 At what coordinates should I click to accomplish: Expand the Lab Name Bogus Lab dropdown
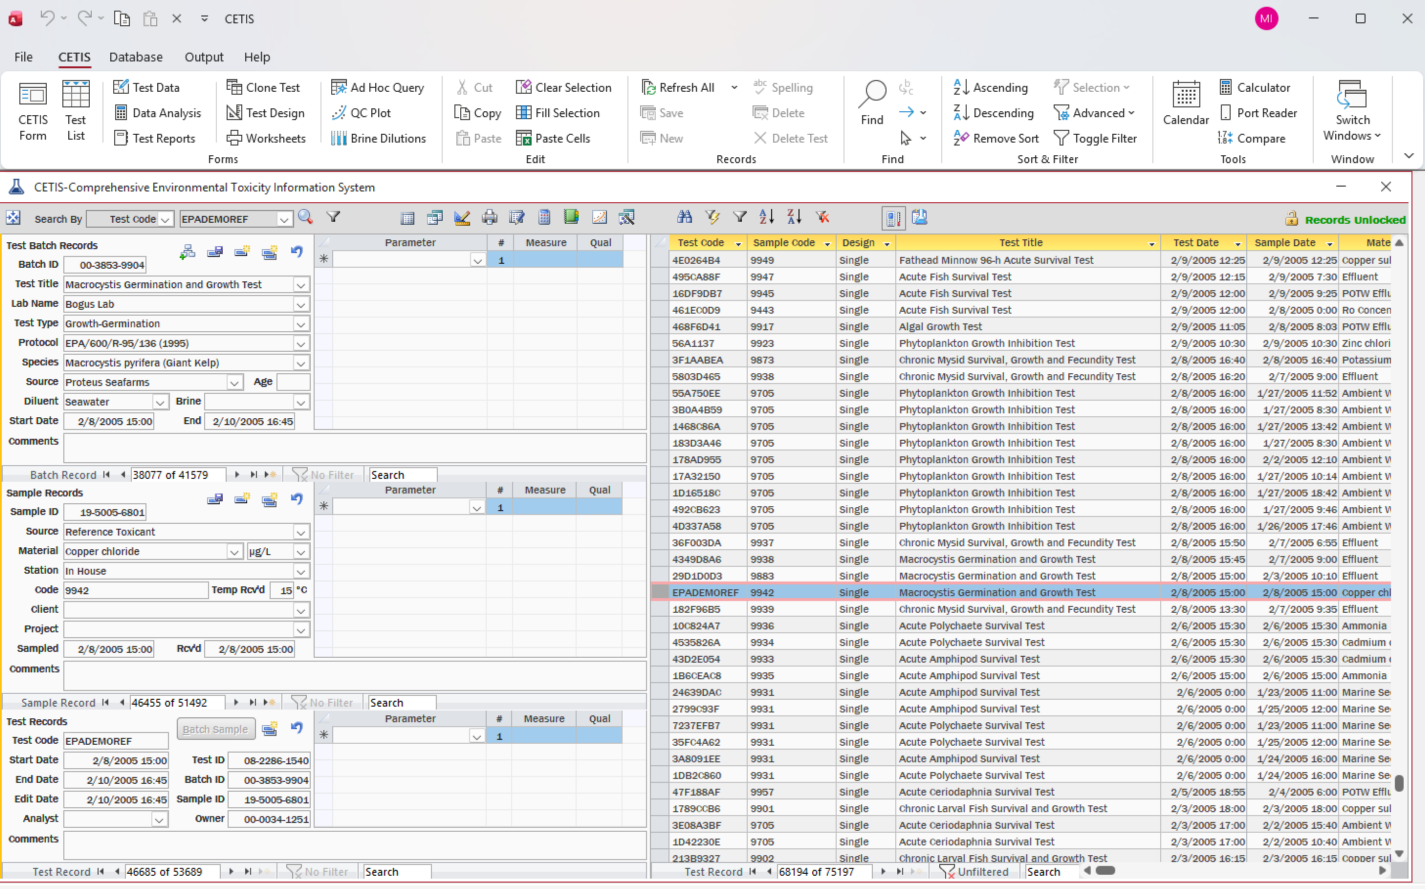tap(301, 304)
